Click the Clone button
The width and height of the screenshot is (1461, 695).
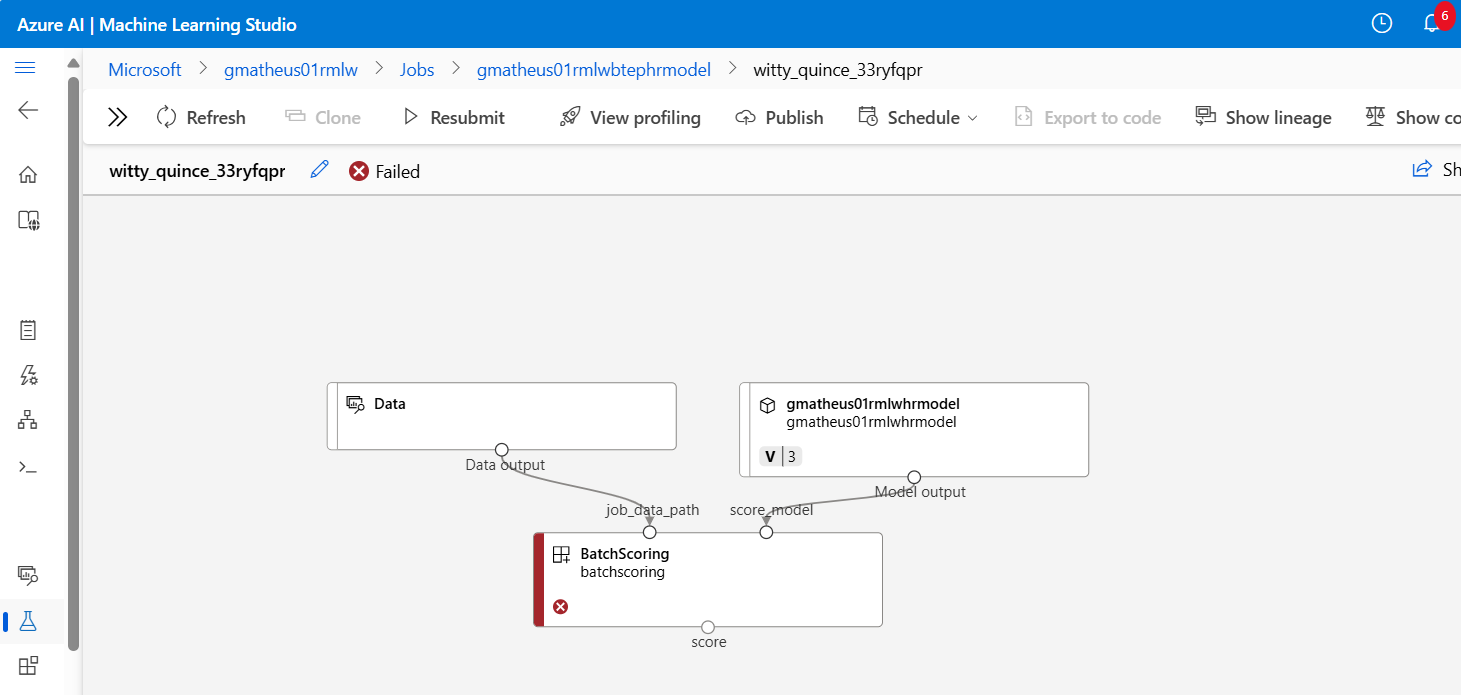323,118
